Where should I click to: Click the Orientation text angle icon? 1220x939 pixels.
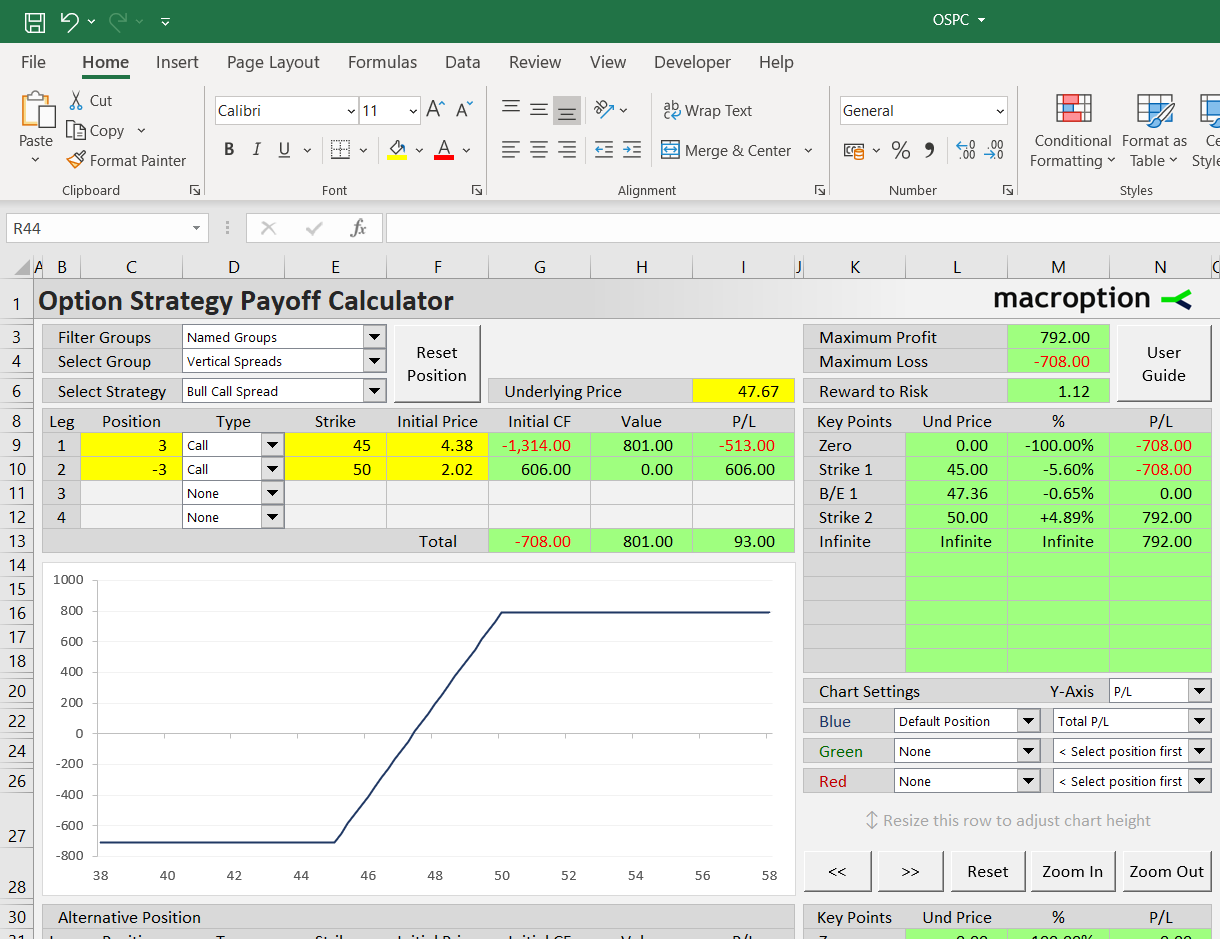coord(604,110)
